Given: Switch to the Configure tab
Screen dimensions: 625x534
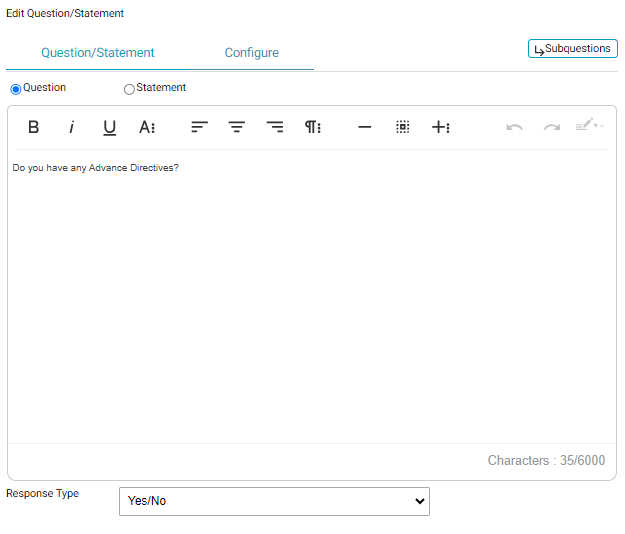Looking at the screenshot, I should click(x=251, y=53).
